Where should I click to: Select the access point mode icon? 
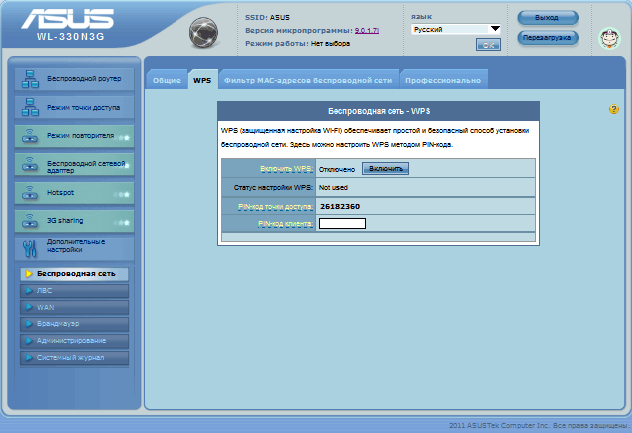pos(29,106)
